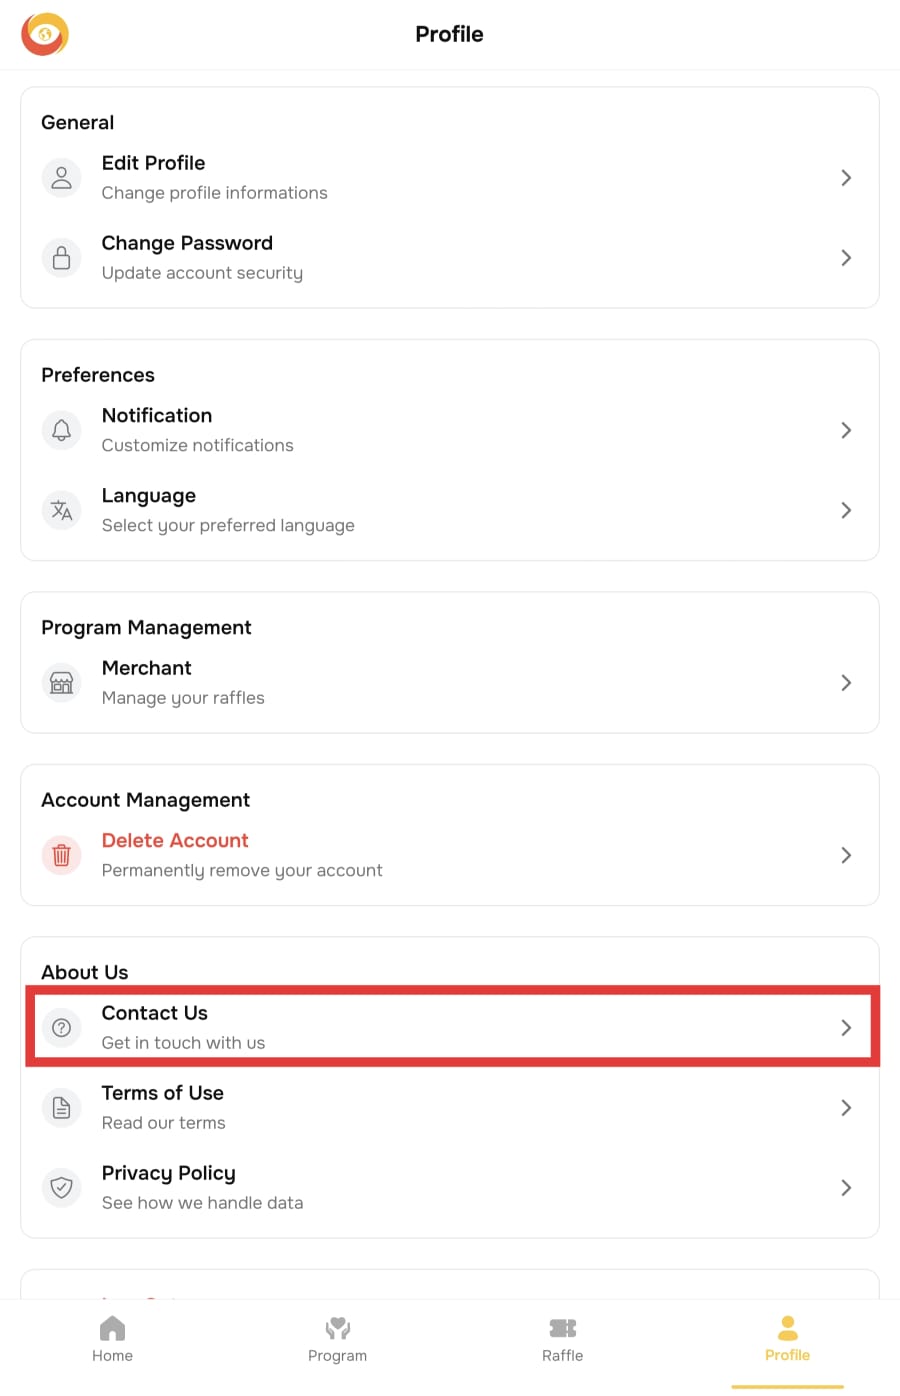The image size is (900, 1396).
Task: Go to the Raffle tab
Action: tap(562, 1339)
